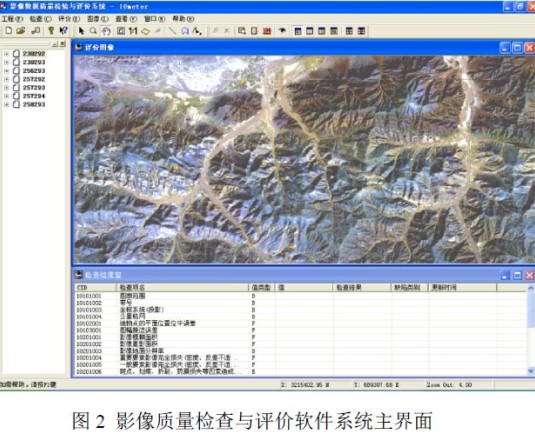The image size is (535, 434).
Task: Select the arrow pointer tool
Action: coord(81,31)
